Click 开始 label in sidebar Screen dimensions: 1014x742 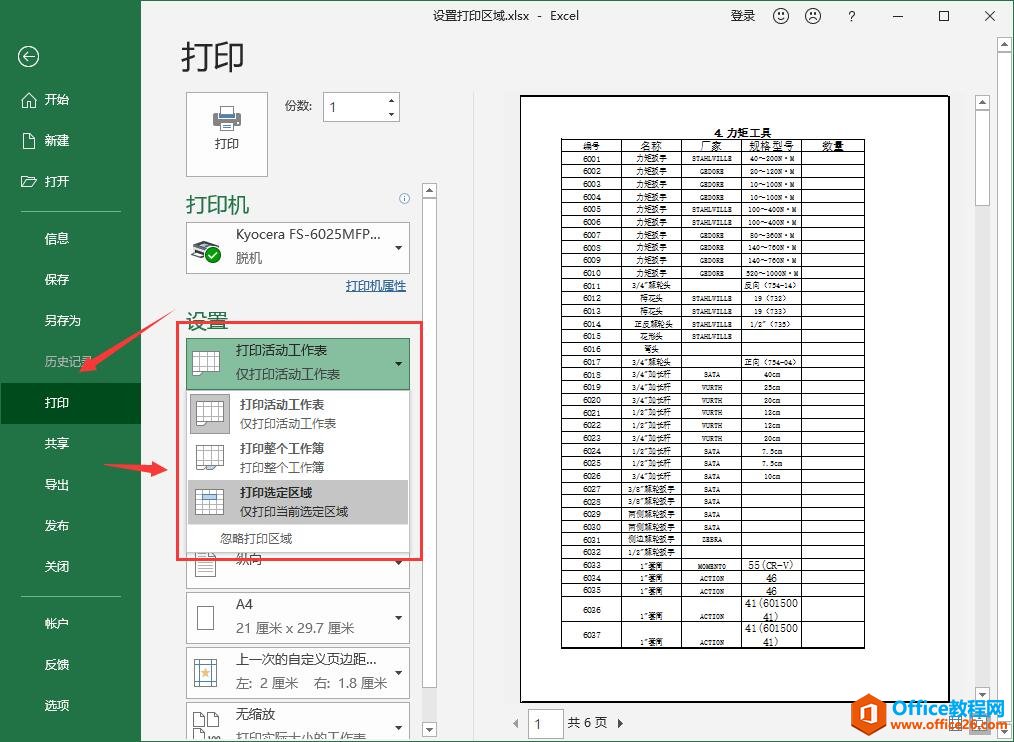[x=57, y=100]
